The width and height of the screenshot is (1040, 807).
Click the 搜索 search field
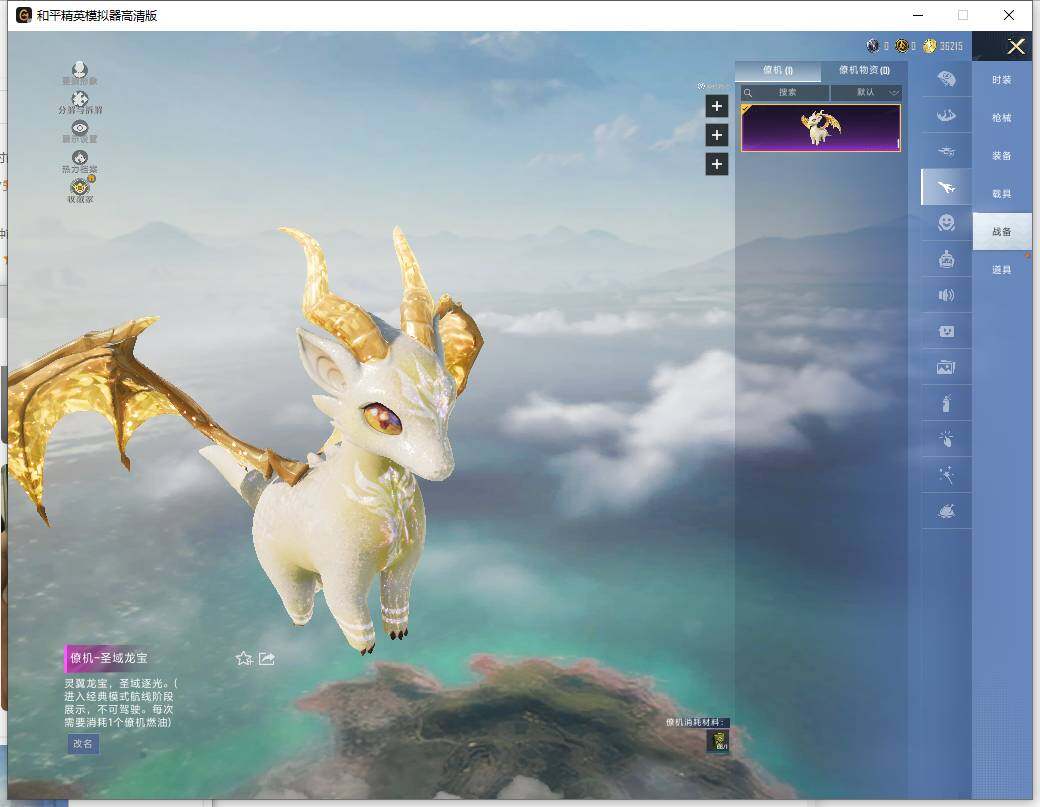[x=785, y=92]
